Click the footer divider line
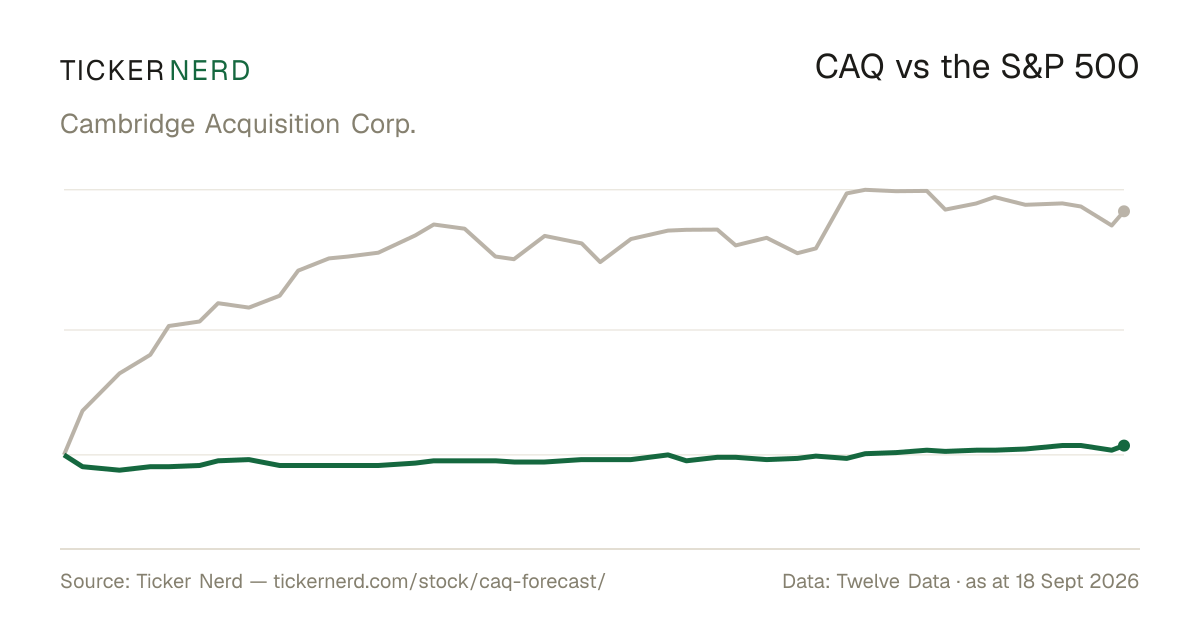 600,548
